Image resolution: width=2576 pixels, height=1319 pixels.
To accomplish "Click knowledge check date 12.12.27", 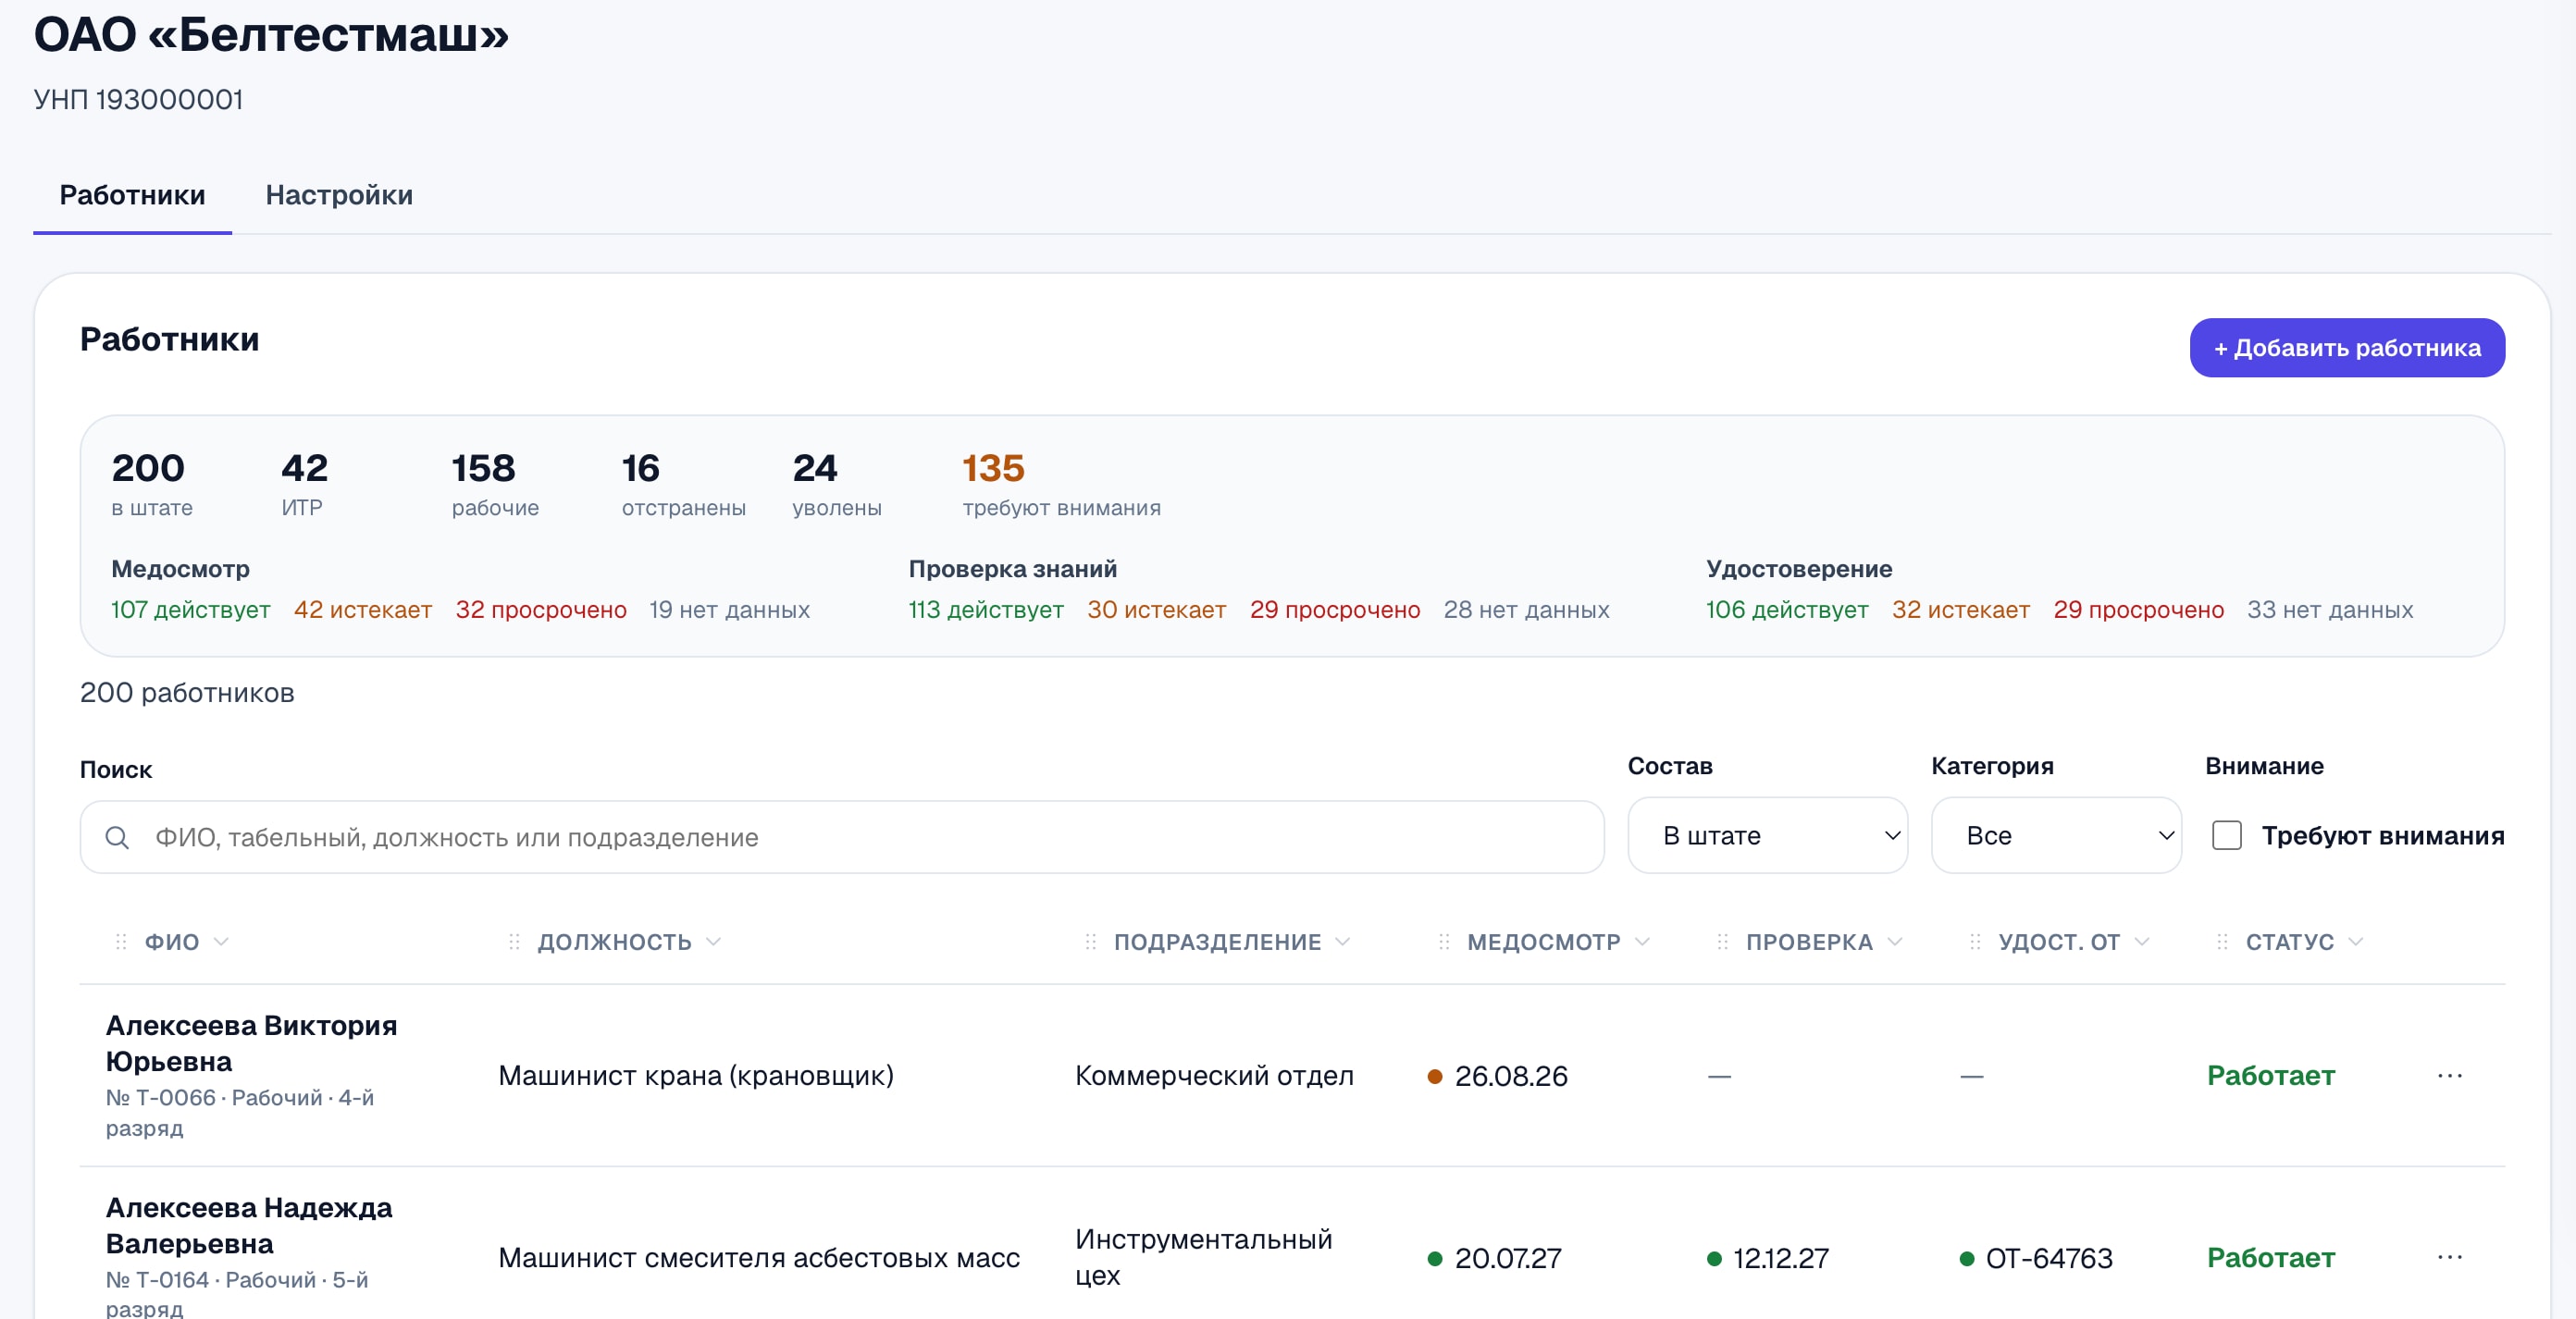I will tap(1781, 1258).
